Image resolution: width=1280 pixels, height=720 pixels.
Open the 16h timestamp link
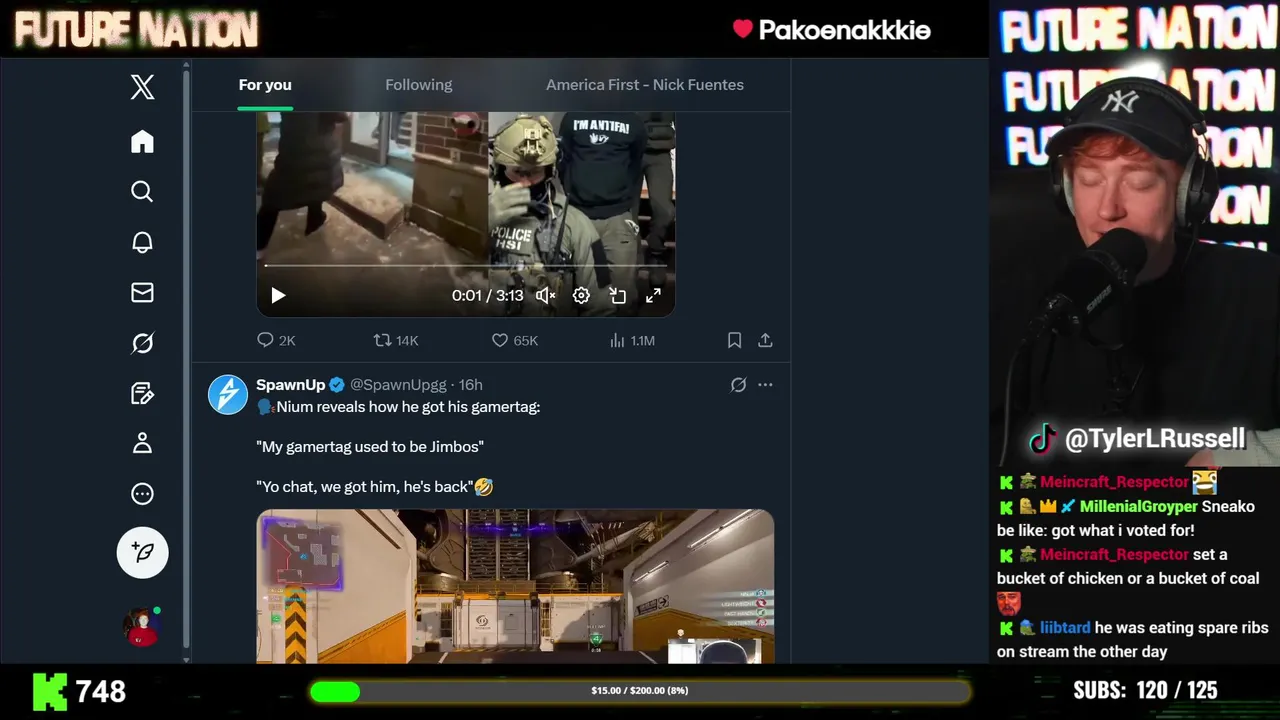[x=470, y=385]
